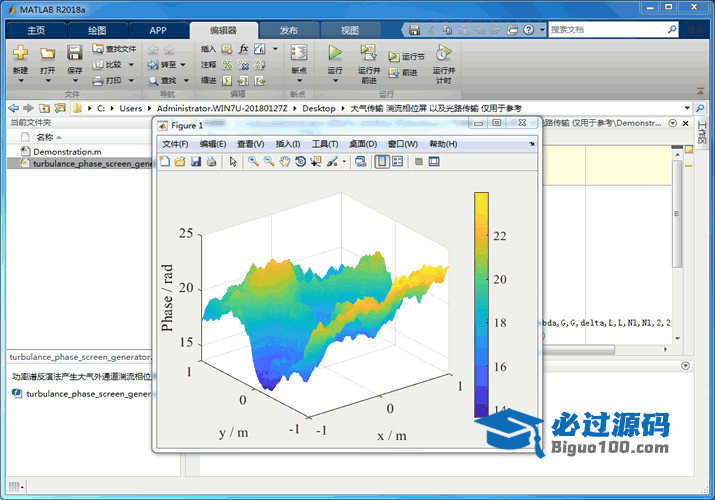Open the address bar path dropdown arrow
715x500 pixels.
point(687,108)
